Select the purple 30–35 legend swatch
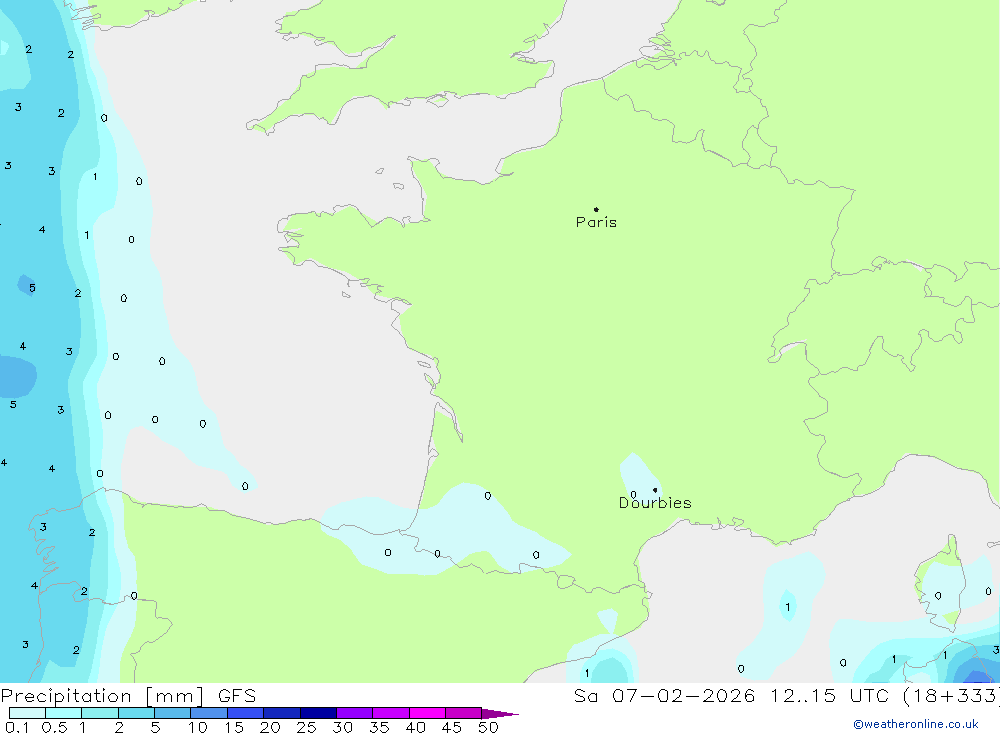The width and height of the screenshot is (1000, 733). pos(355,713)
